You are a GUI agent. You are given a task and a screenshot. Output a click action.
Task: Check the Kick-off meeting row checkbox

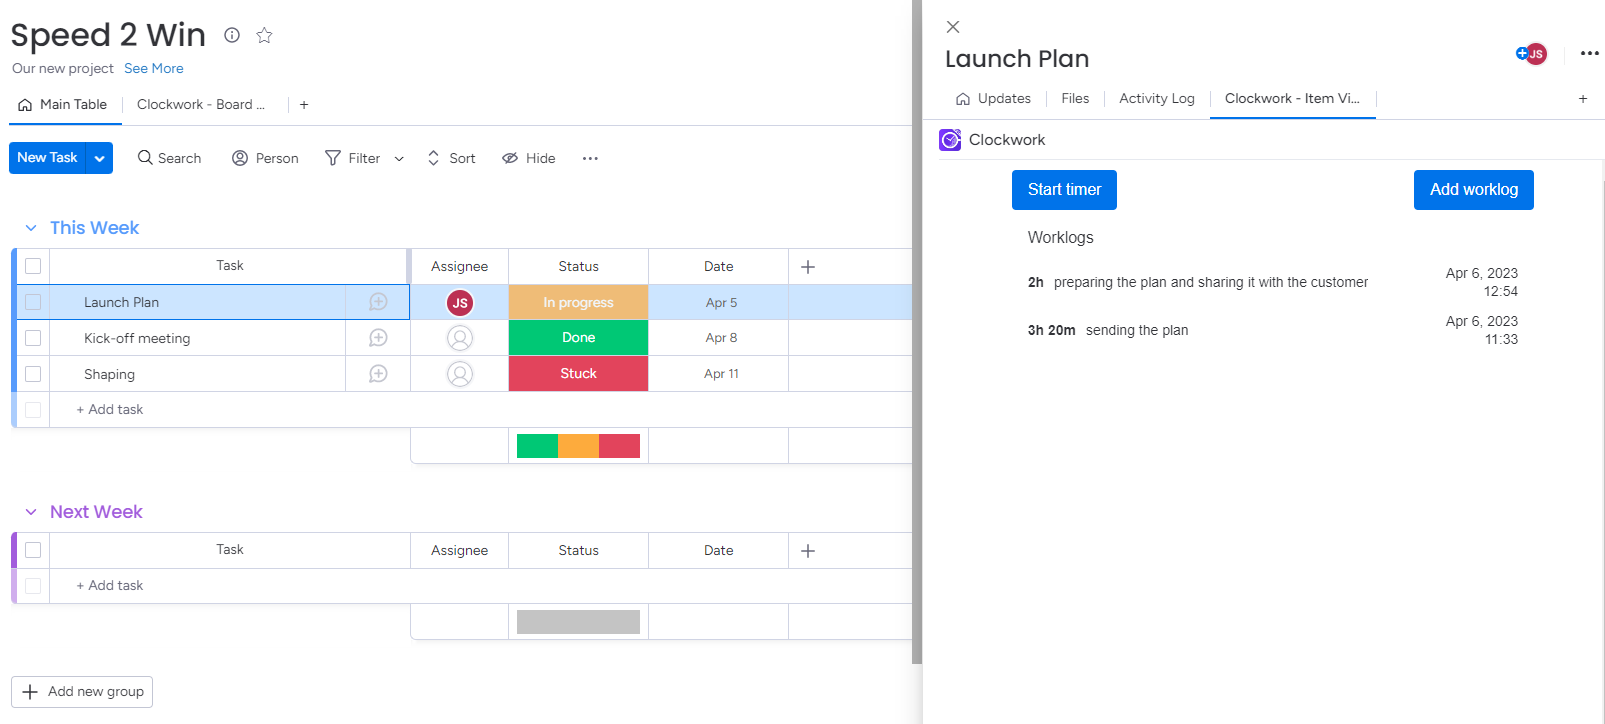33,338
